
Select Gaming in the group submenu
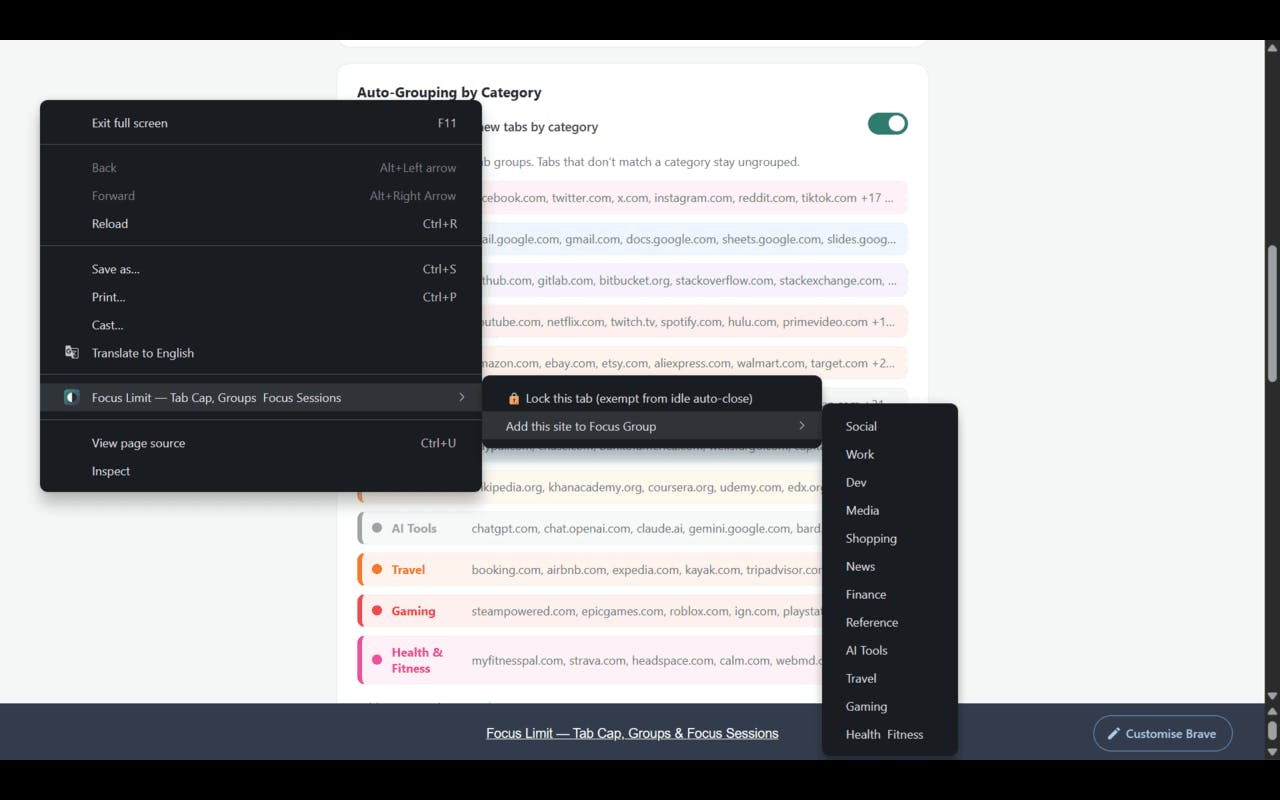point(890,706)
